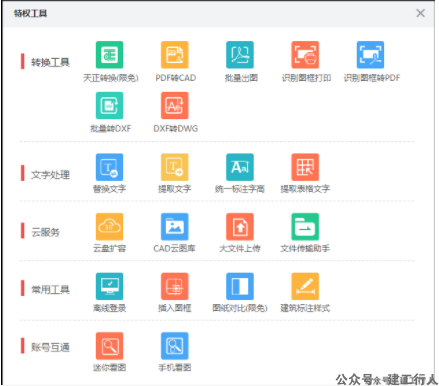The image size is (439, 386).
Task: Select the 批量出图 tool icon
Action: click(x=240, y=55)
